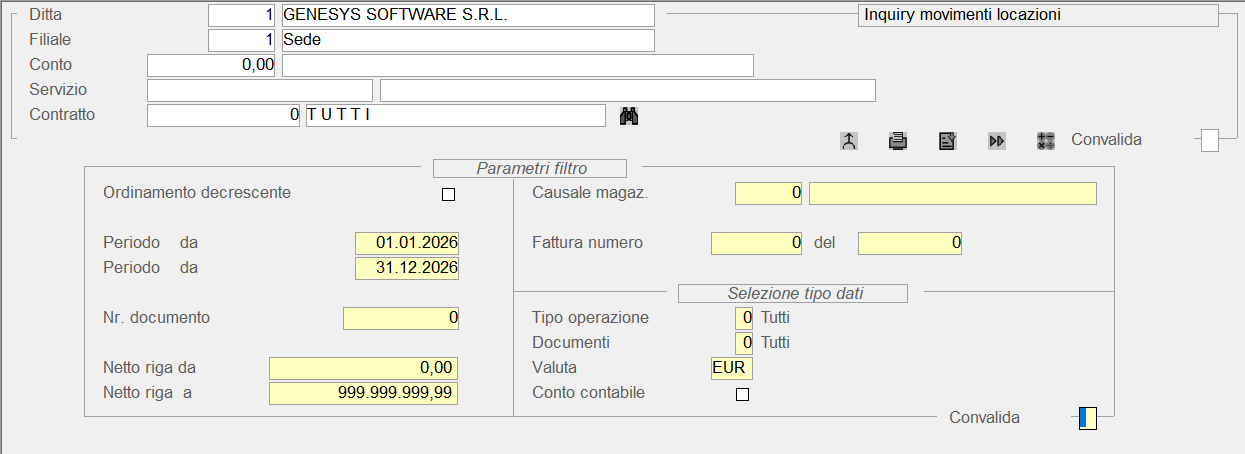
Task: Click the Periodo da start date field
Action: pyautogui.click(x=407, y=243)
